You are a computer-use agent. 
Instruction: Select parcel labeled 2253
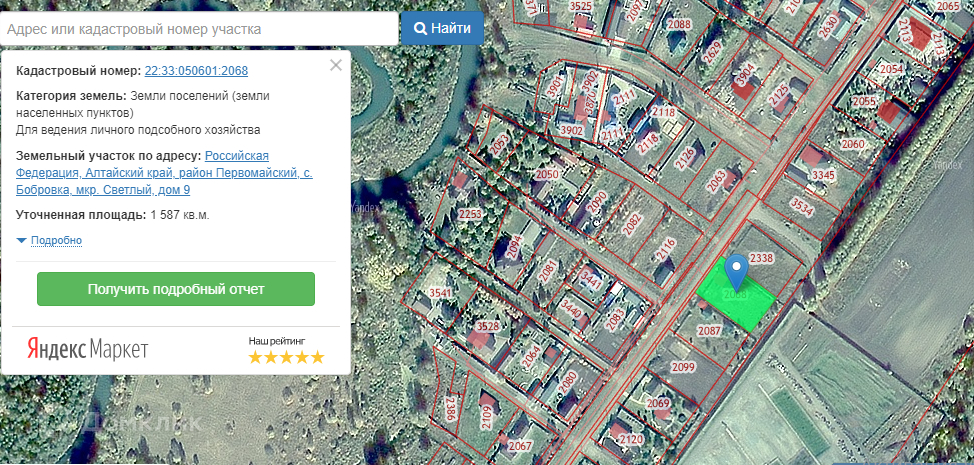pyautogui.click(x=470, y=214)
